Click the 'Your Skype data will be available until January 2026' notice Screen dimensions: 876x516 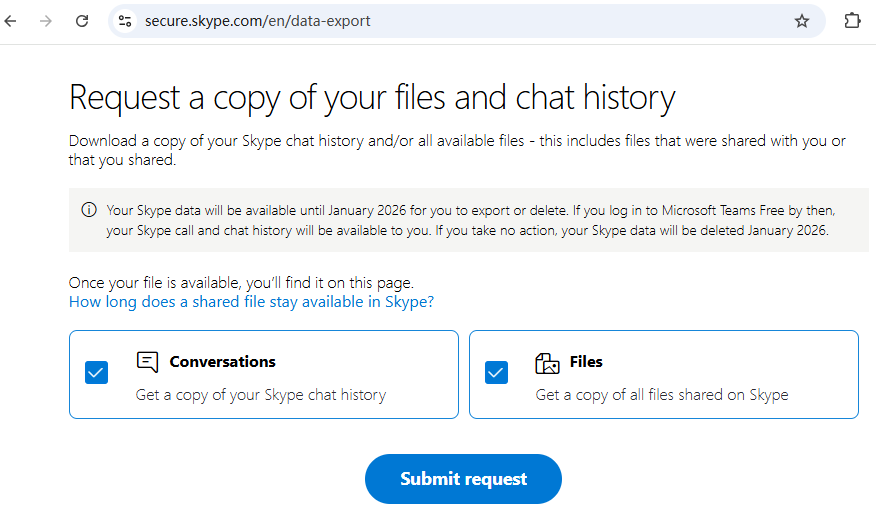[x=470, y=220]
